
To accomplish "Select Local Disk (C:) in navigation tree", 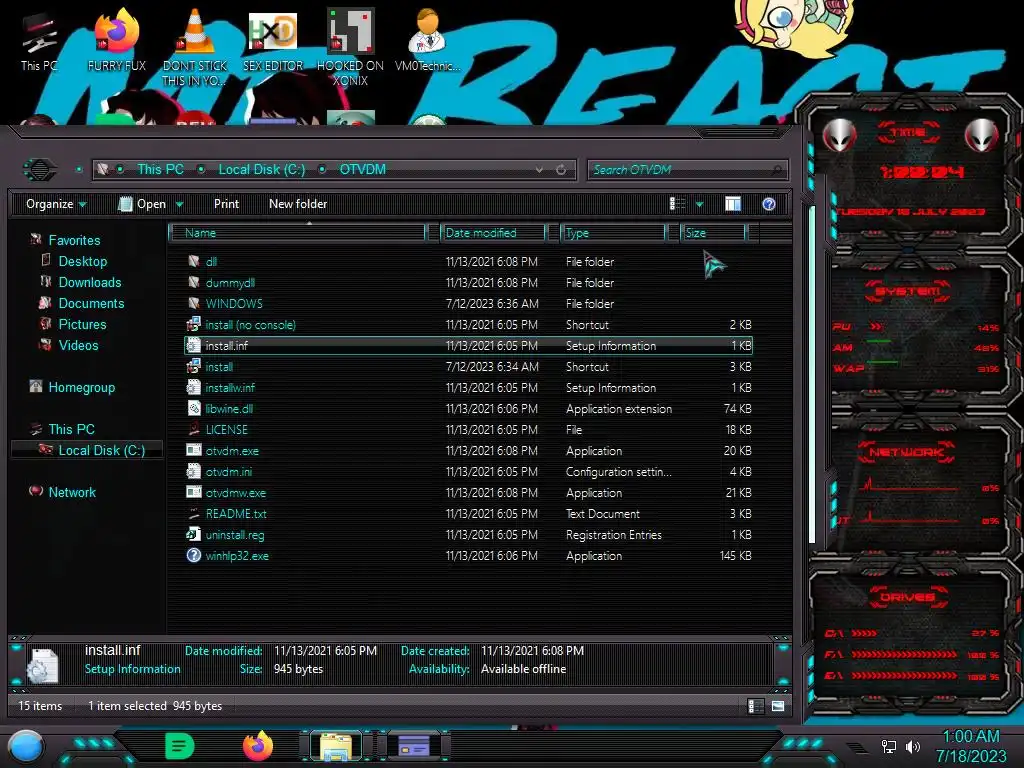I will [87, 450].
